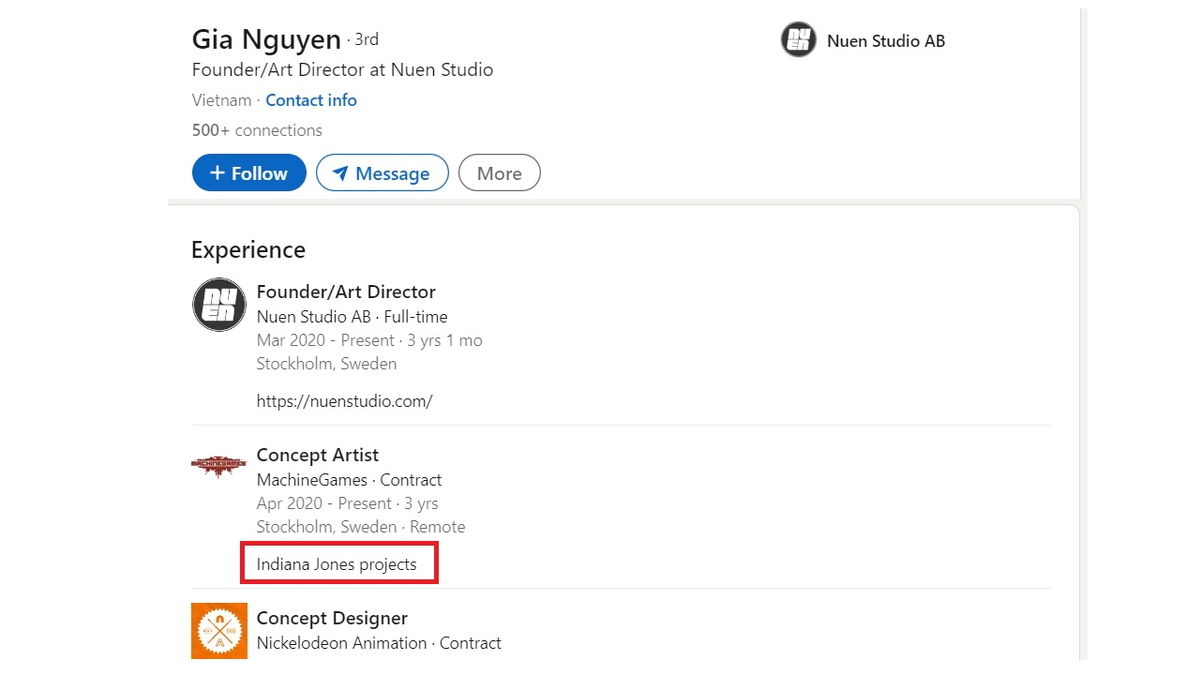
Task: Click the Nuen Studio AB logo in header
Action: [x=798, y=40]
